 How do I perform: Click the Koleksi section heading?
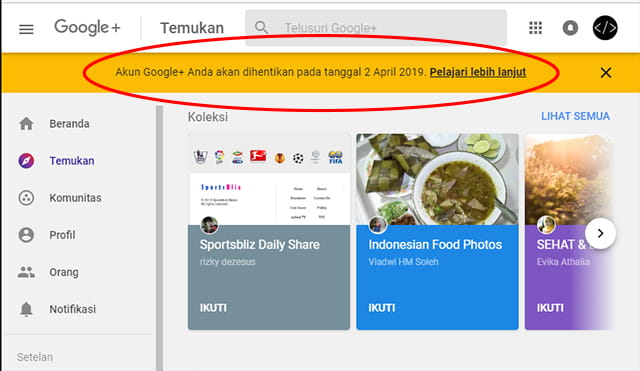tap(208, 117)
